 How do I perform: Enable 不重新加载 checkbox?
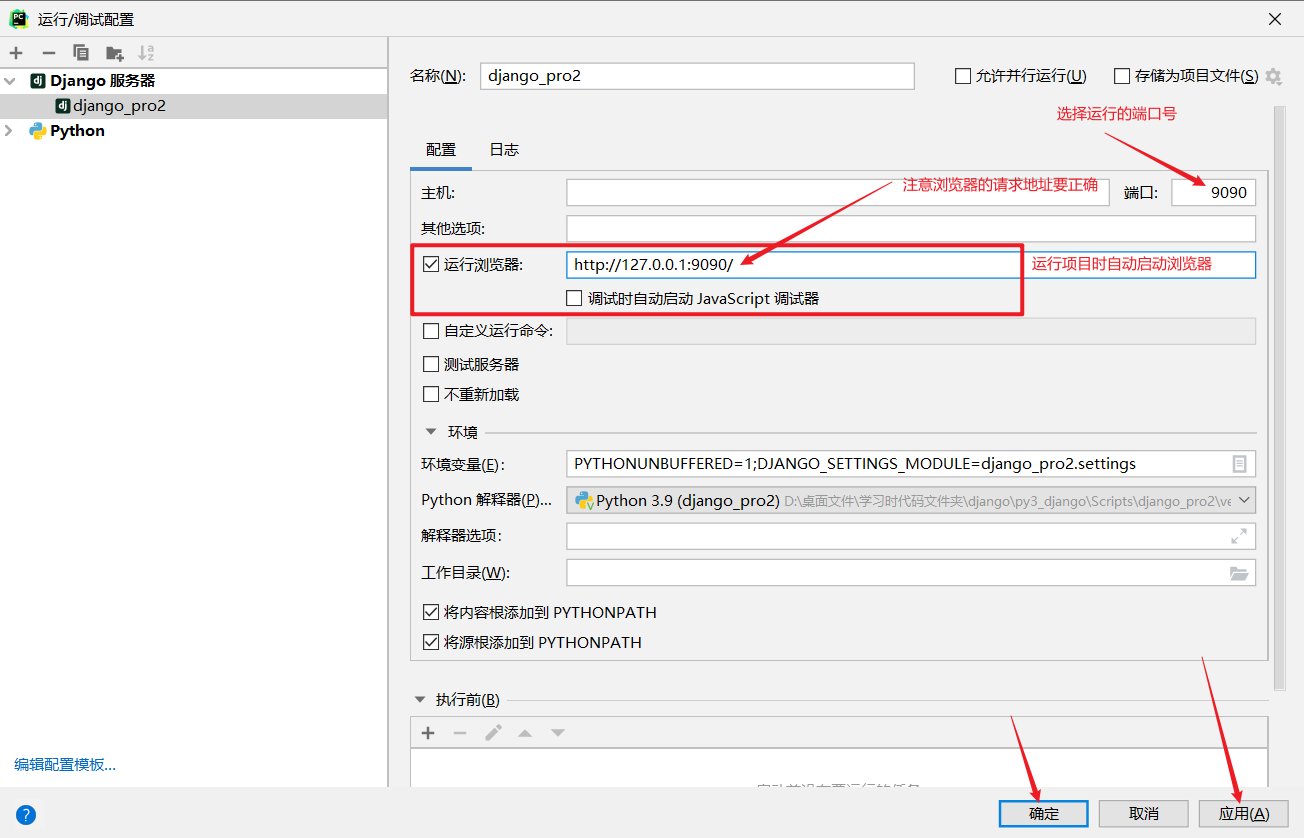click(431, 395)
